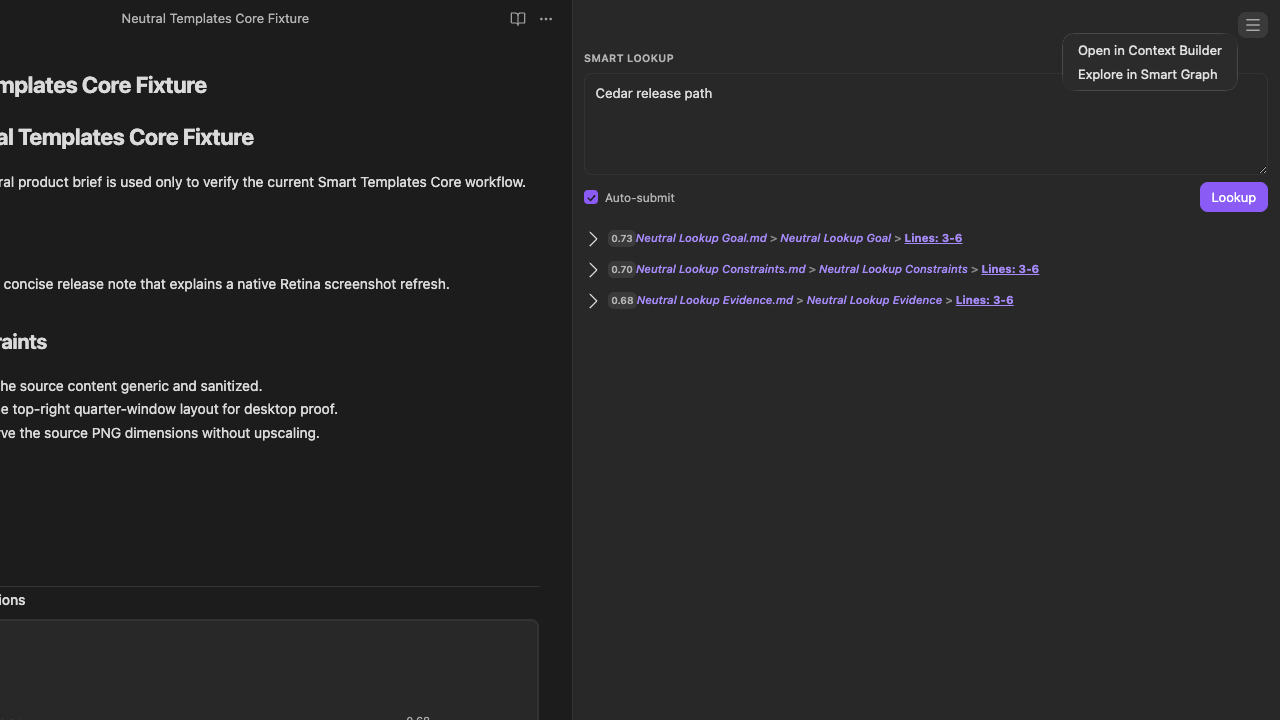Toggle the Auto-submit checkbox
Image resolution: width=1280 pixels, height=720 pixels.
point(591,197)
